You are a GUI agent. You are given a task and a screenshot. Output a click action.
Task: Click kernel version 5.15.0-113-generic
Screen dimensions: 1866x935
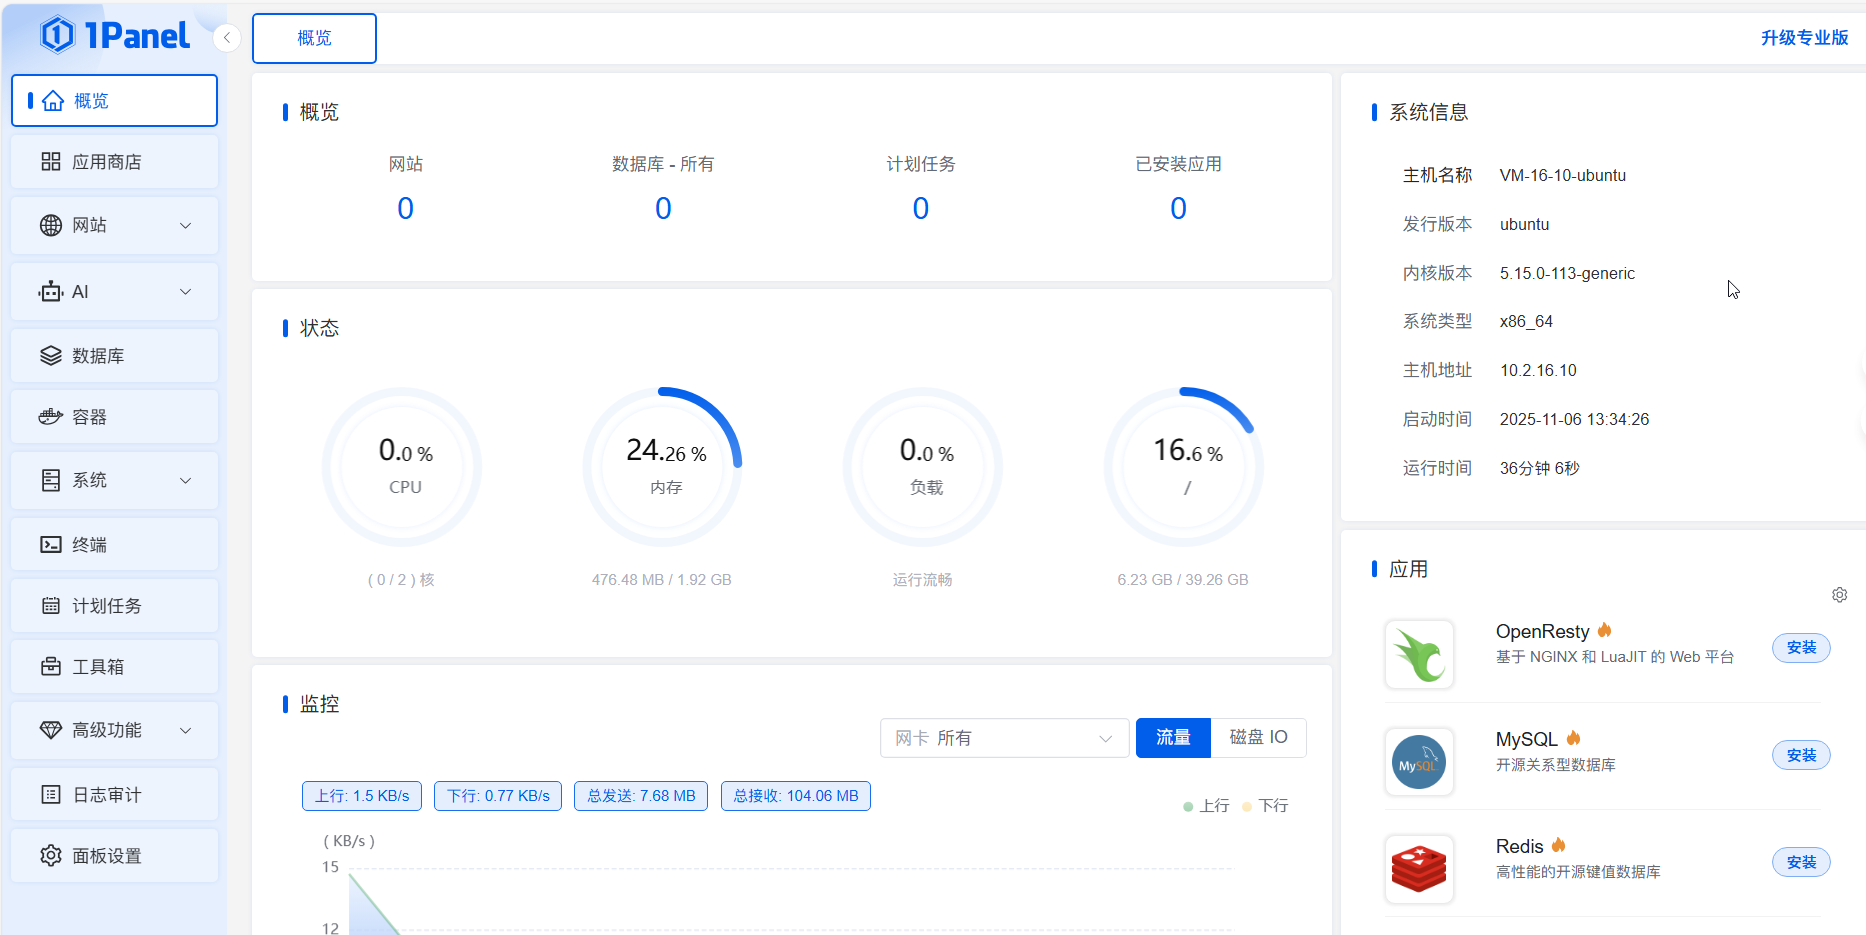[1567, 273]
